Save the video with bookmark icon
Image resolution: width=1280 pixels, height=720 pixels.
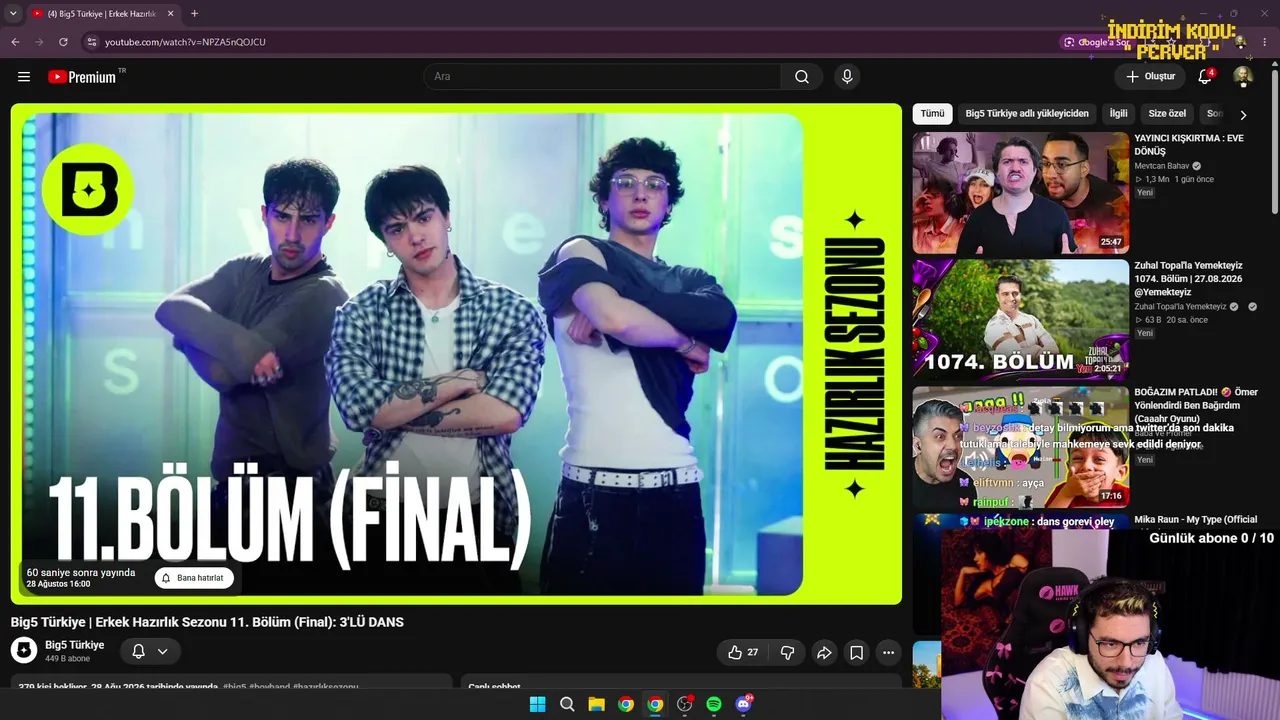pos(857,652)
